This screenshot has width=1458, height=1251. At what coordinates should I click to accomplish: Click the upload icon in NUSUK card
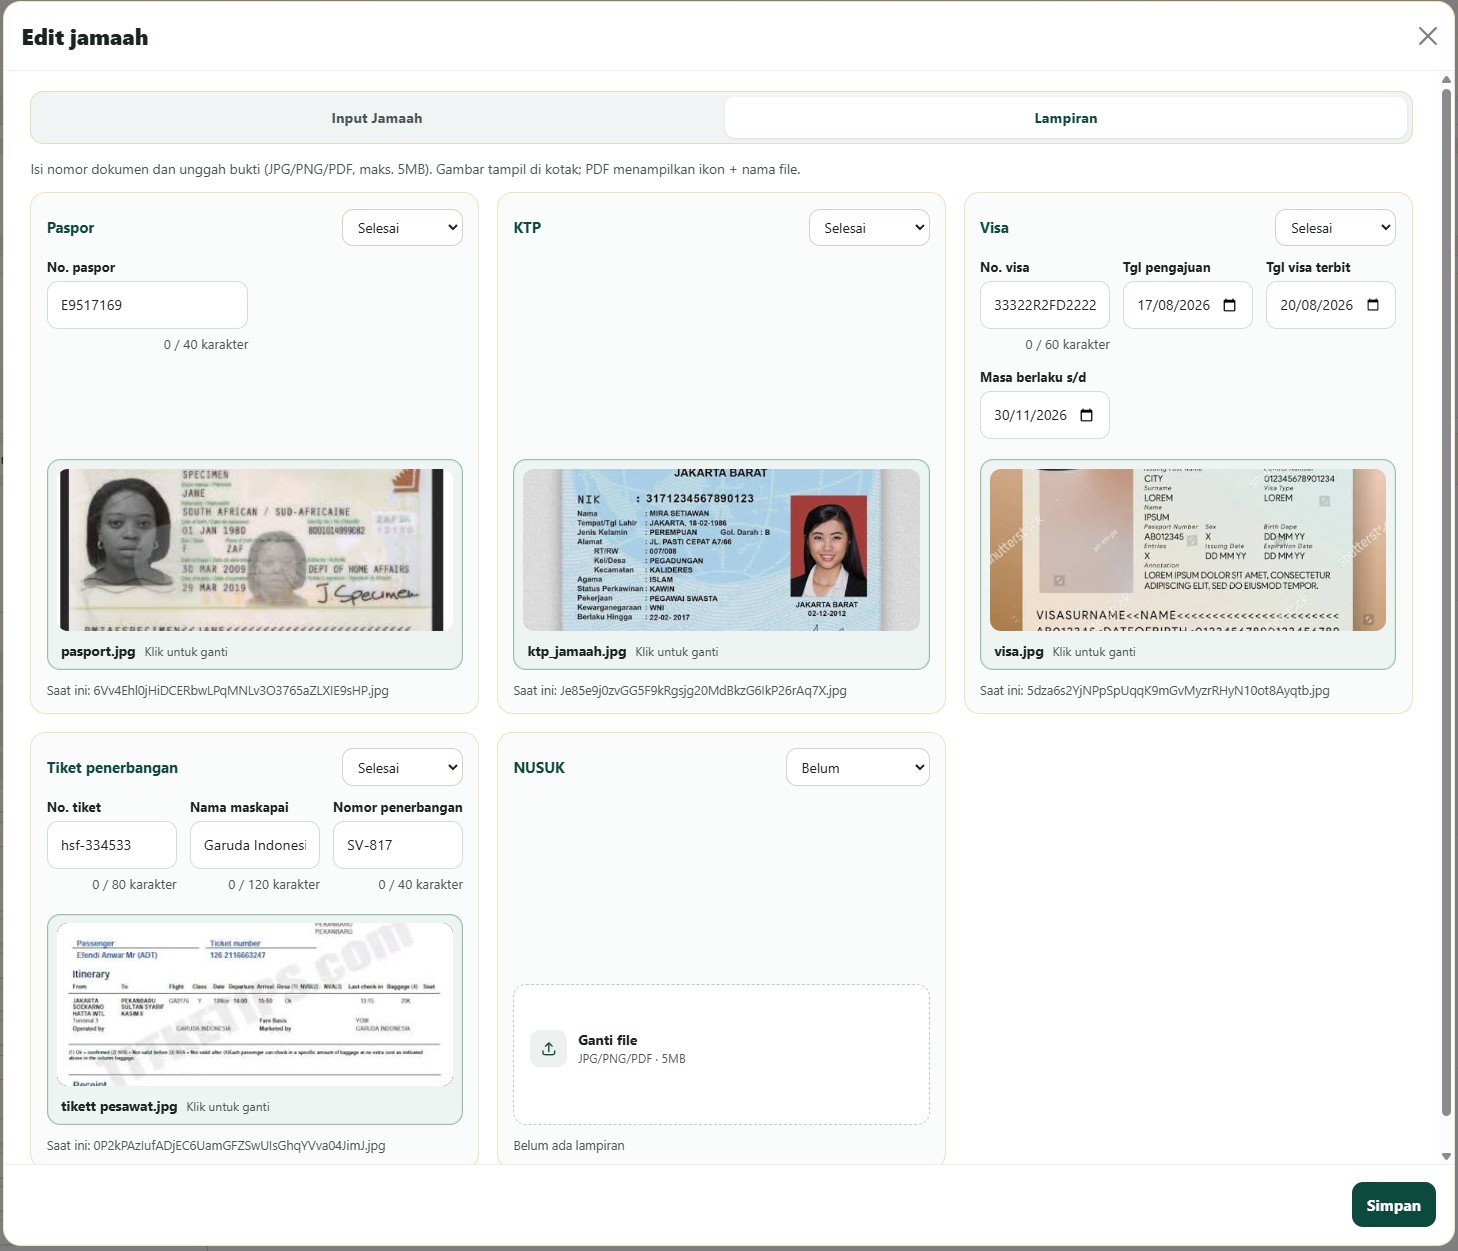pyautogui.click(x=548, y=1049)
